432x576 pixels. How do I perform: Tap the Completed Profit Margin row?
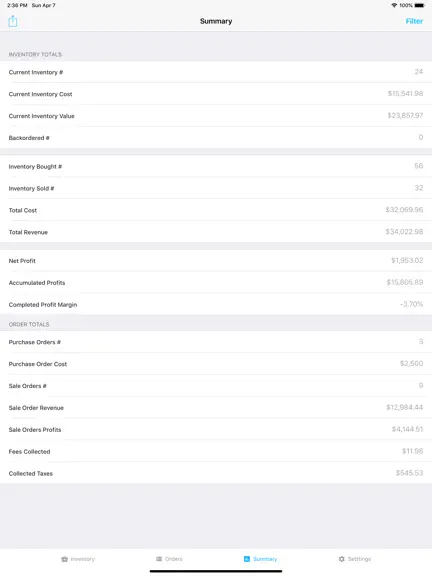pos(216,304)
